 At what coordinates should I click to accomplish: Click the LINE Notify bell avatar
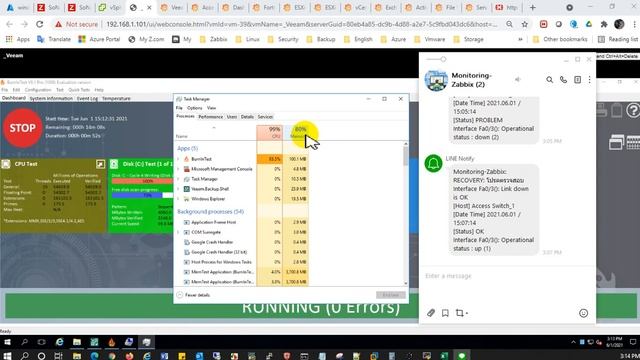[433, 164]
